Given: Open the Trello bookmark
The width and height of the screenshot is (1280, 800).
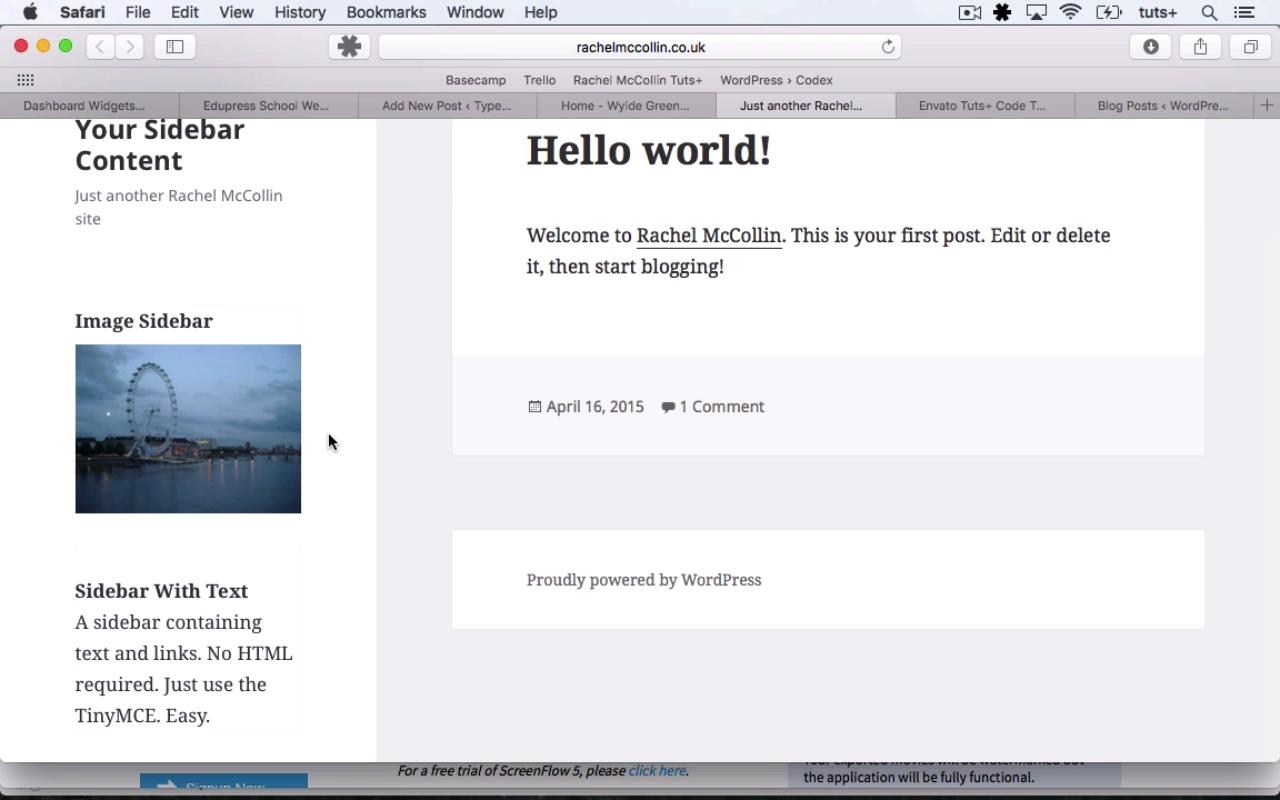Looking at the screenshot, I should click(539, 80).
